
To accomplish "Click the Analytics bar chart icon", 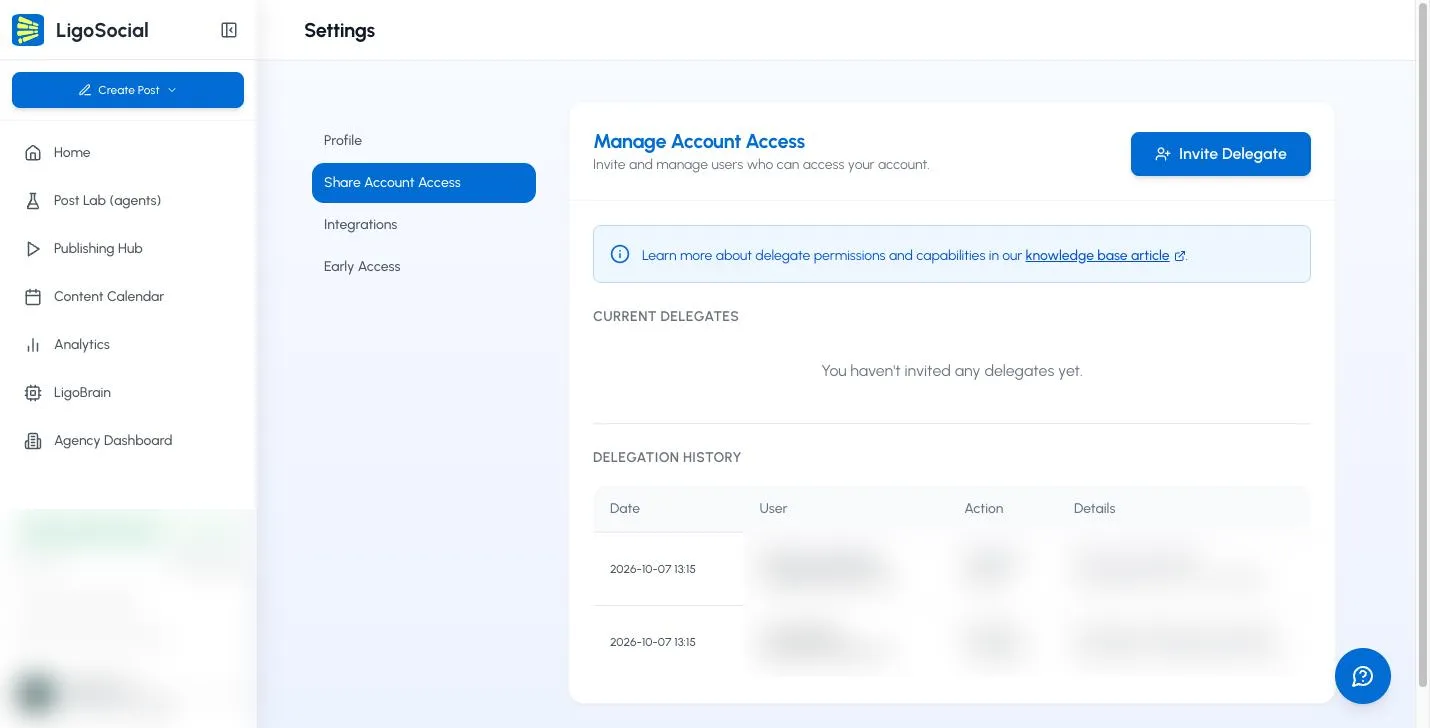I will tap(33, 345).
